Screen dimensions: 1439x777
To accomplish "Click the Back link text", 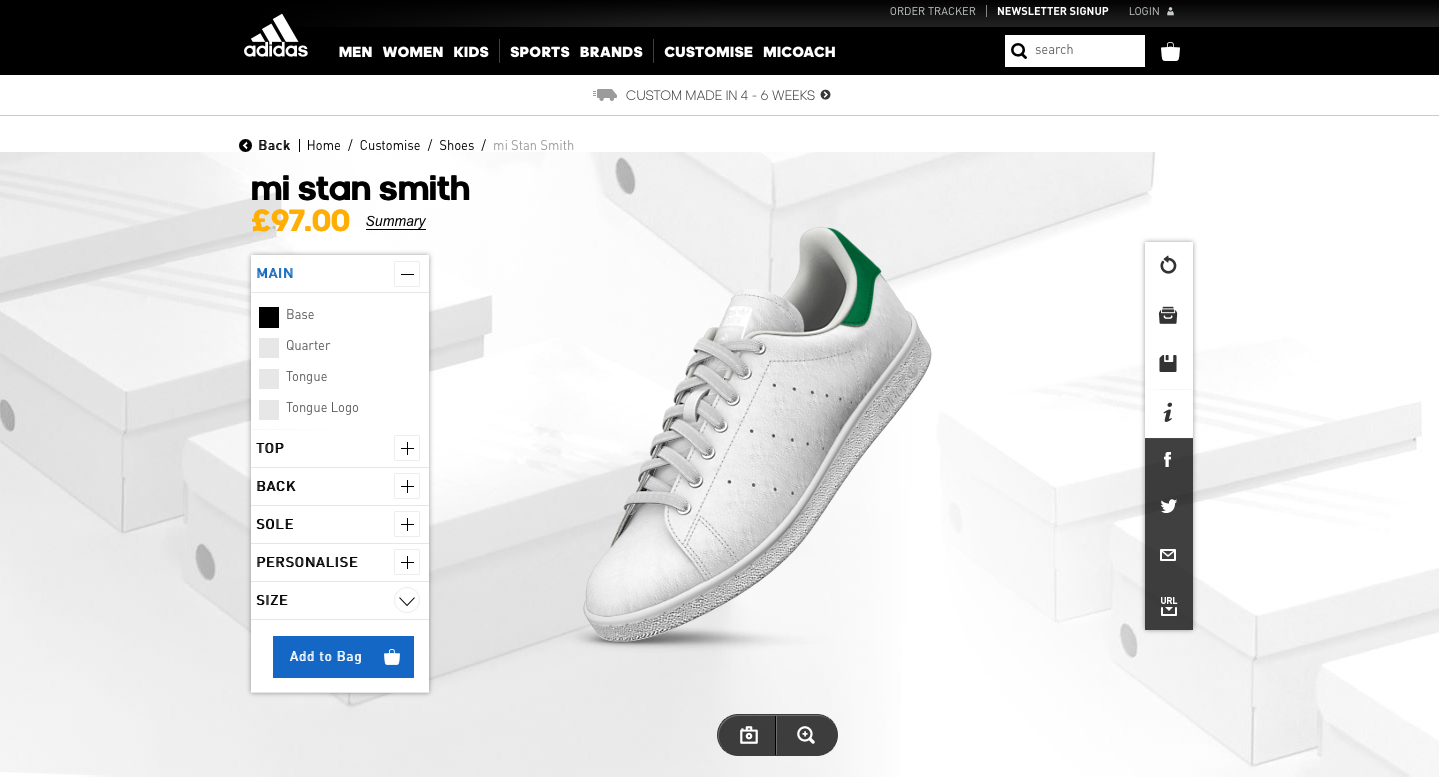I will [274, 146].
